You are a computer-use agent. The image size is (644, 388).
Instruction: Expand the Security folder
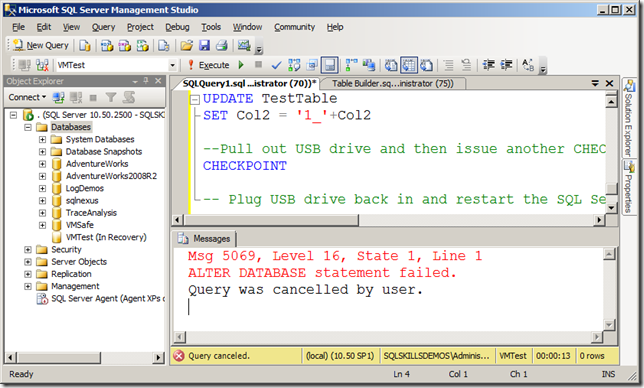(28, 249)
